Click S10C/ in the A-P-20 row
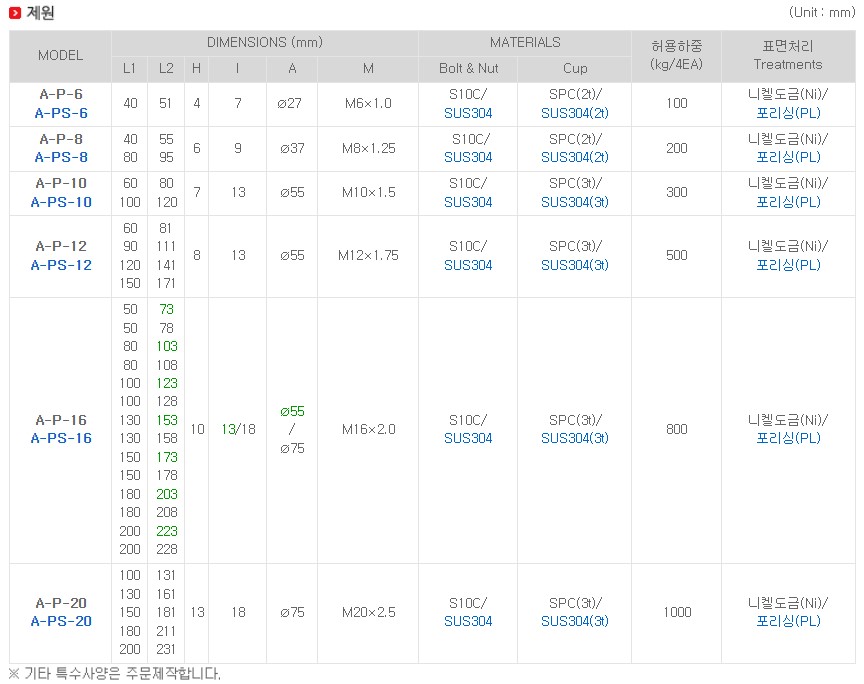The image size is (864, 684). (468, 603)
